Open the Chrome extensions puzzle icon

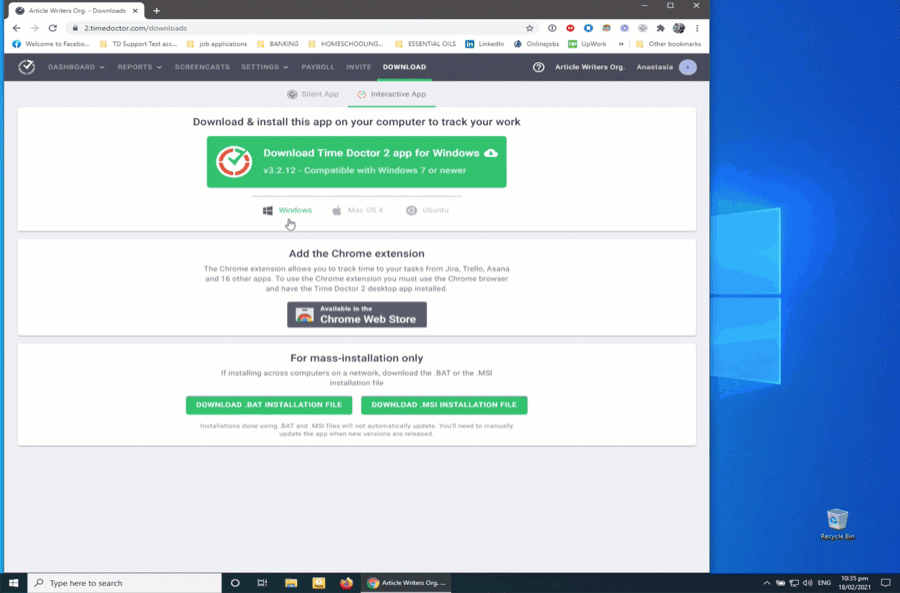pyautogui.click(x=661, y=28)
